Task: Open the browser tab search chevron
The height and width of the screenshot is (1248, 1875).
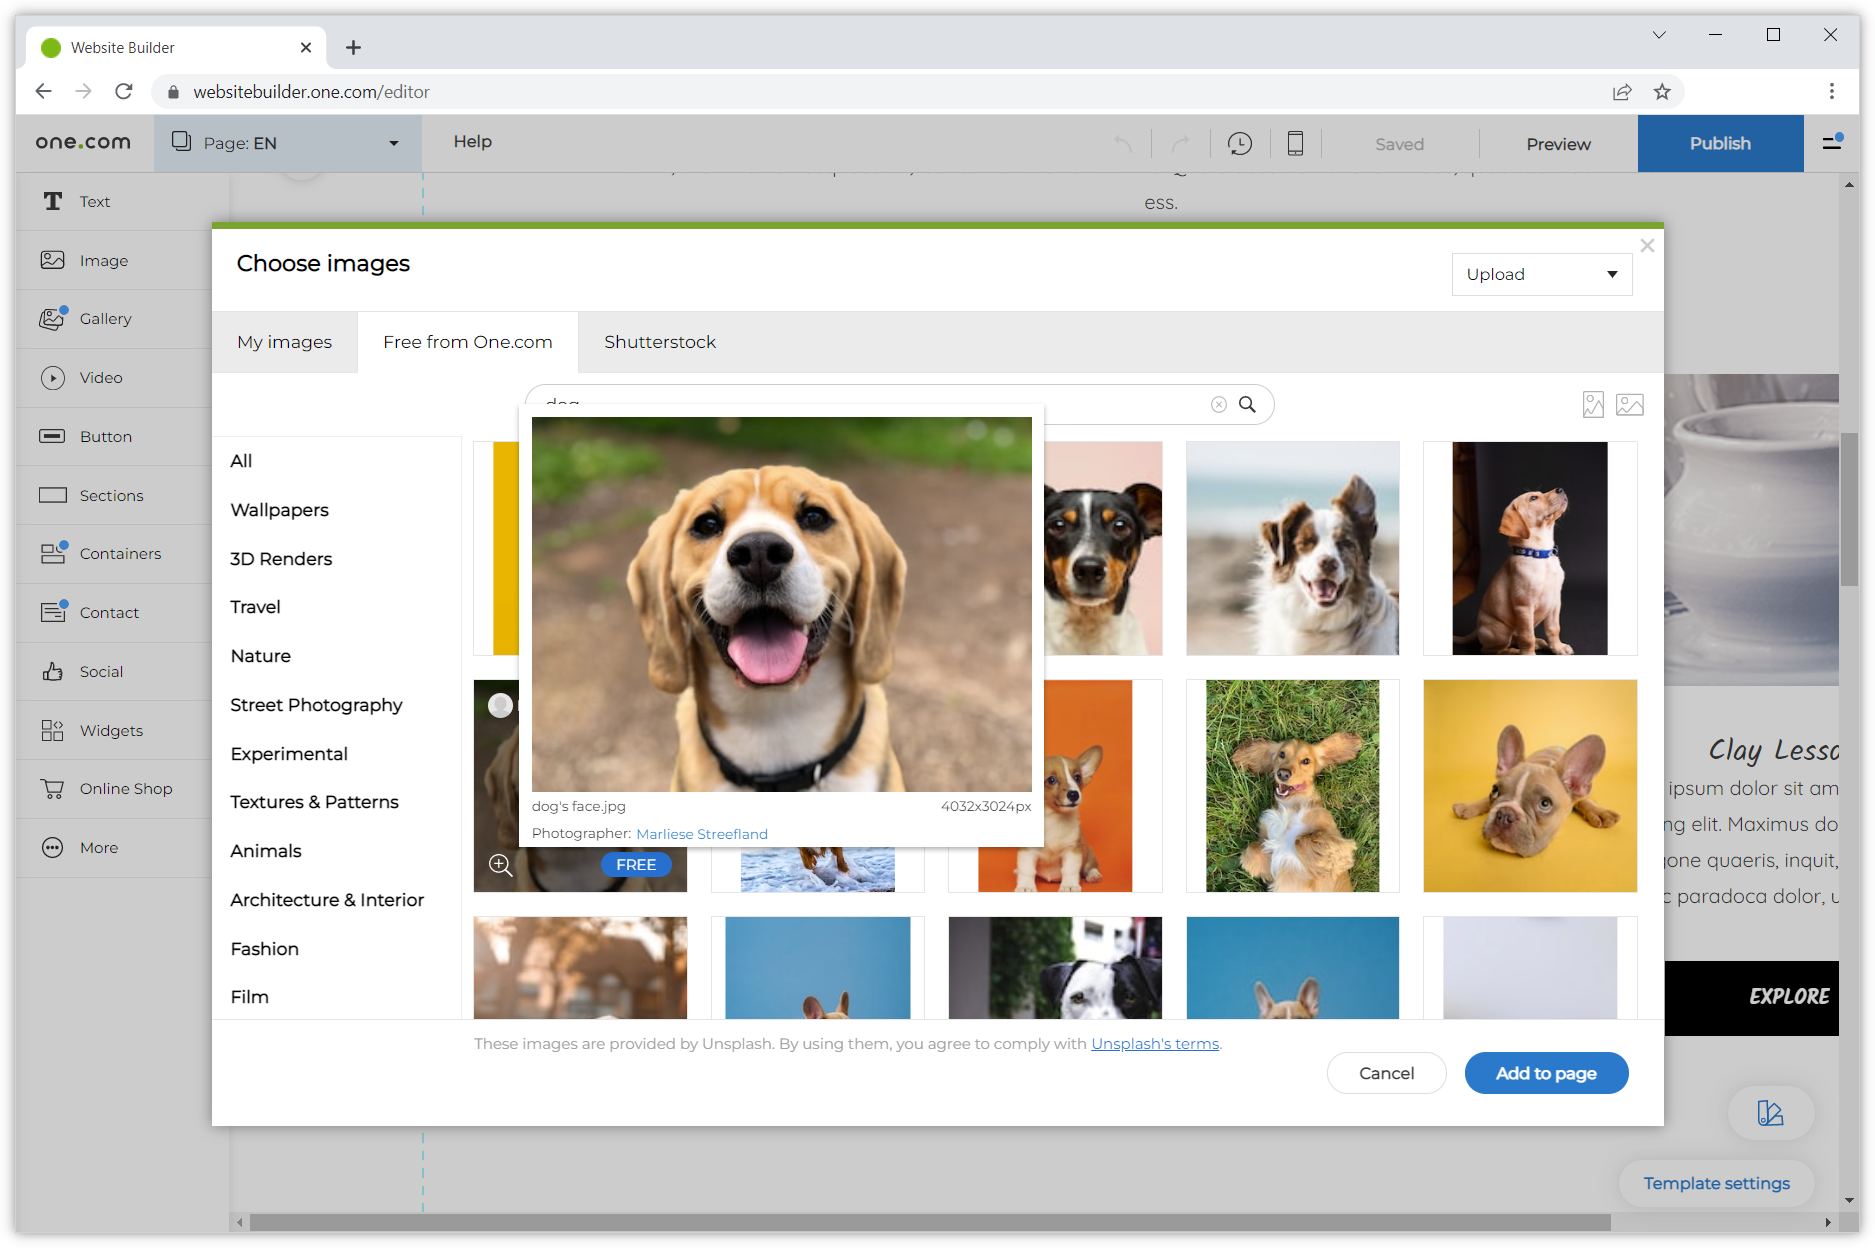Action: (x=1659, y=35)
